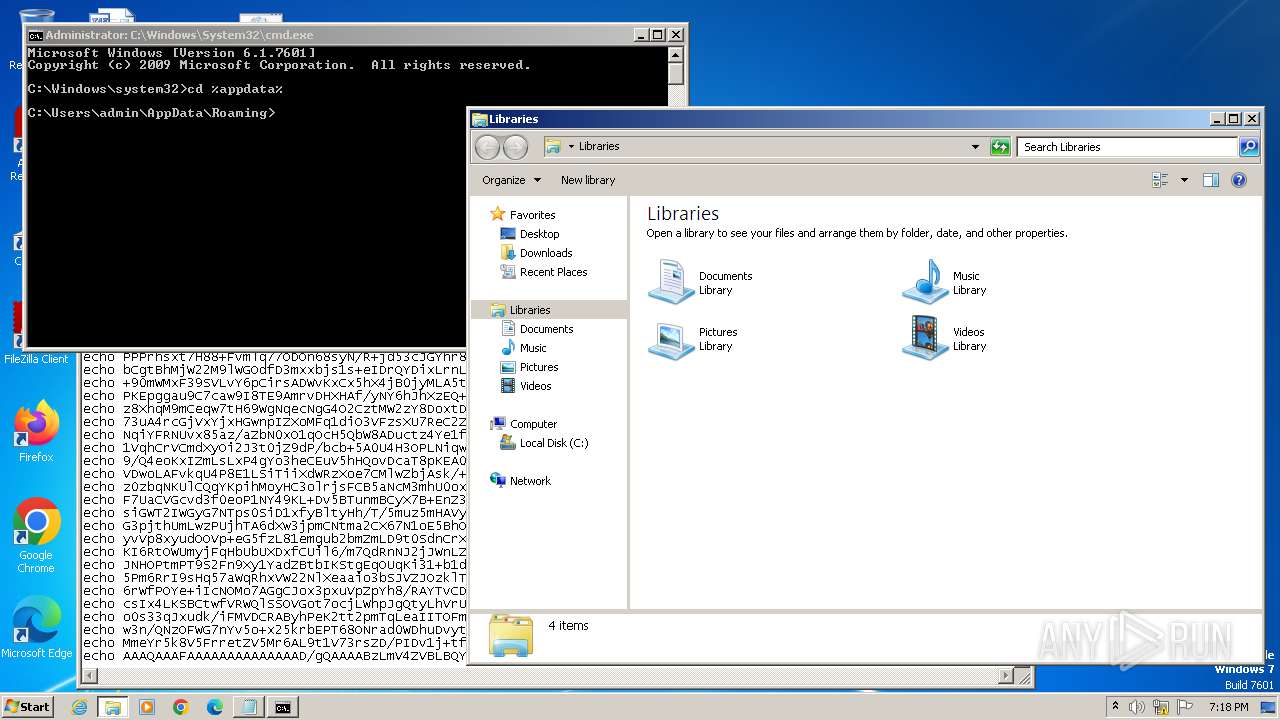The image size is (1280, 720).
Task: Click the Forward arrow in Libraries window
Action: (x=515, y=147)
